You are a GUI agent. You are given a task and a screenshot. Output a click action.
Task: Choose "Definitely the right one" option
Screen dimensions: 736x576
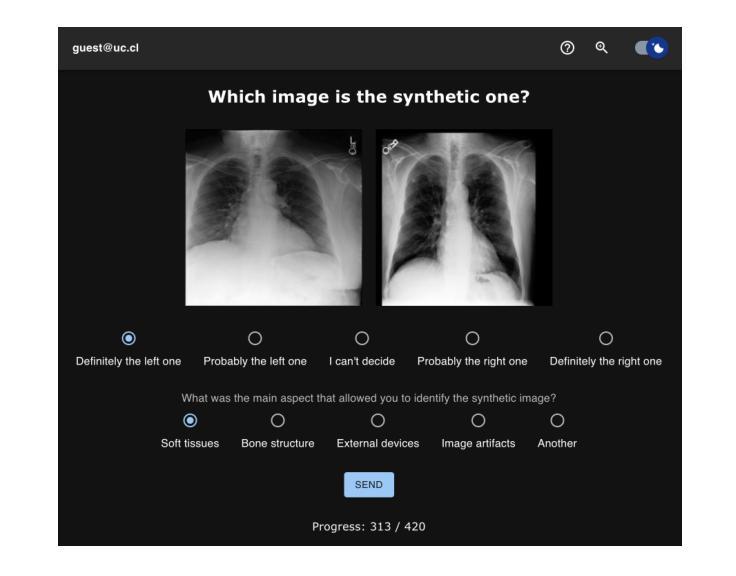[606, 338]
